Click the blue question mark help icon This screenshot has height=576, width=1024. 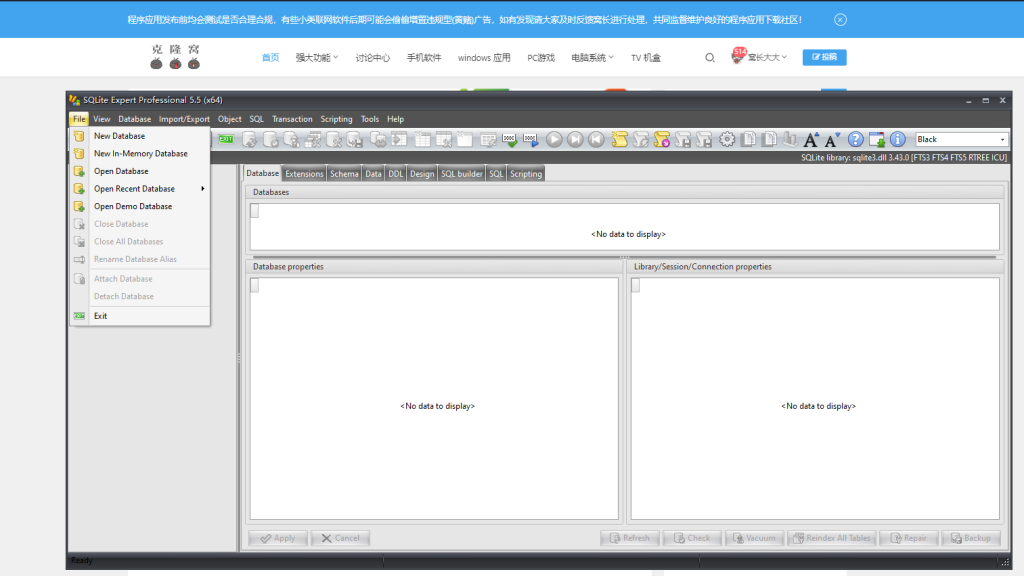(x=856, y=139)
